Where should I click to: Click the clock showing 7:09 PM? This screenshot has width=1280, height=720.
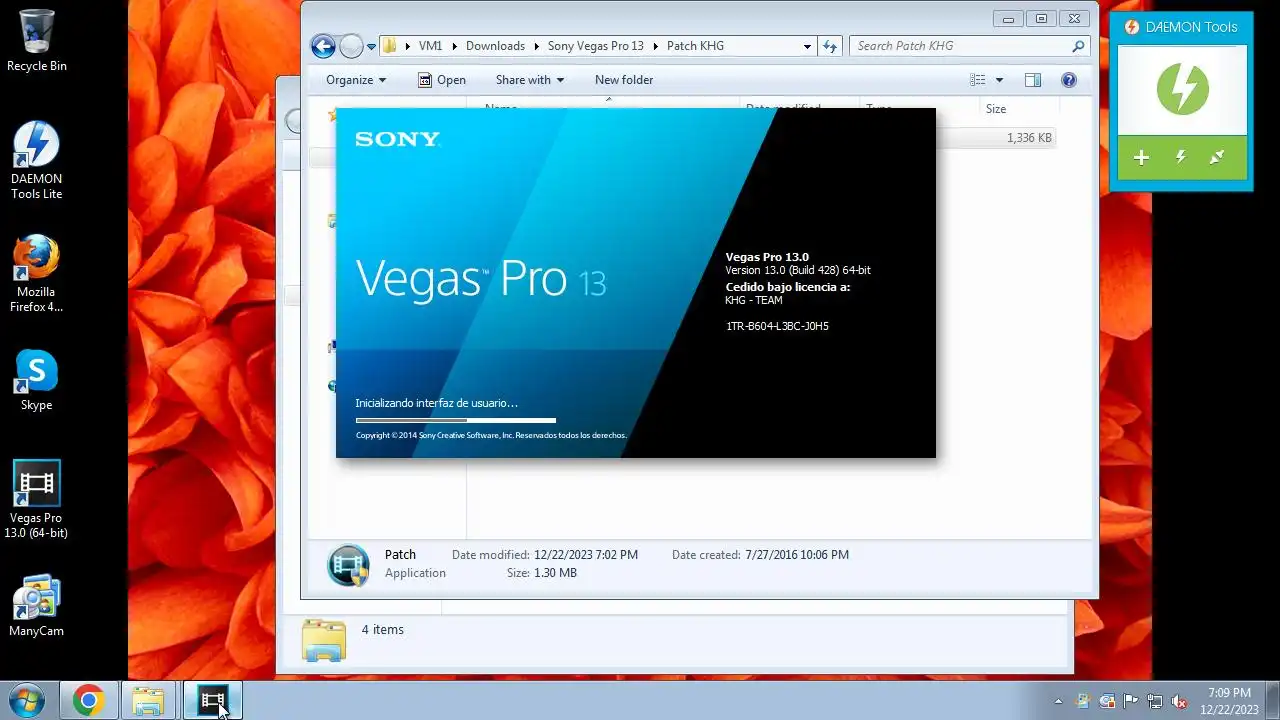pos(1229,692)
